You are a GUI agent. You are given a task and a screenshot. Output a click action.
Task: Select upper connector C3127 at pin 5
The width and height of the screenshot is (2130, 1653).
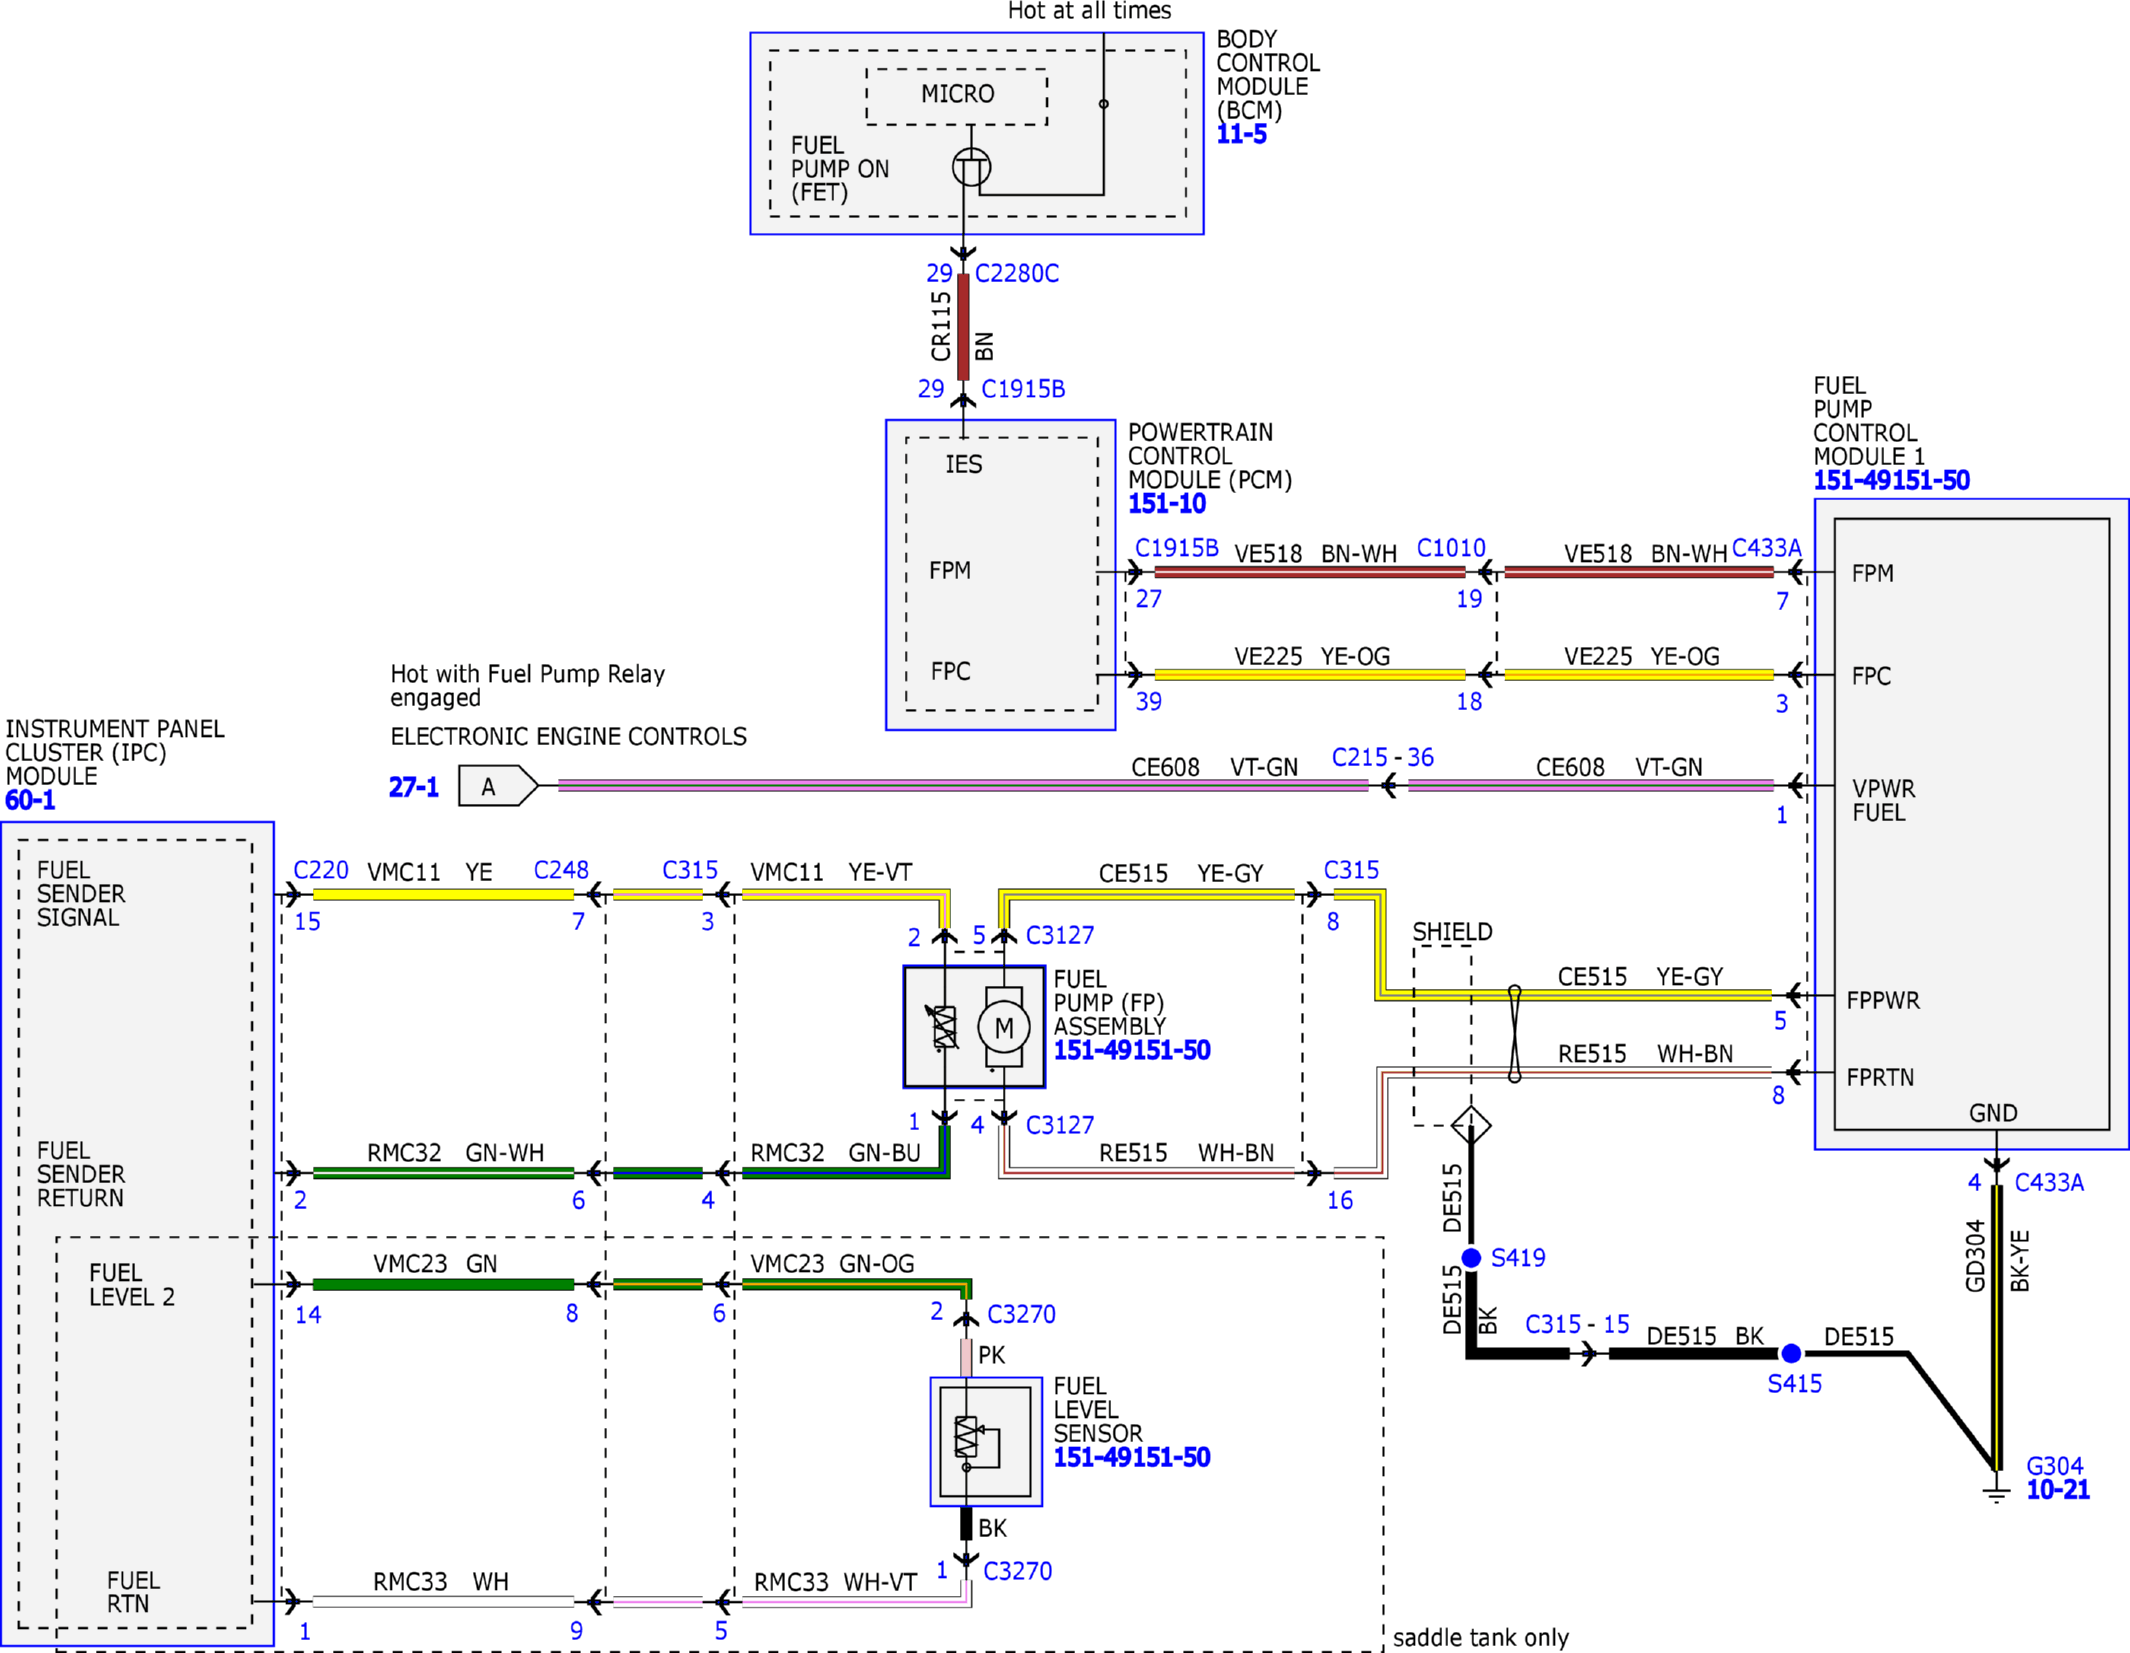[1060, 936]
